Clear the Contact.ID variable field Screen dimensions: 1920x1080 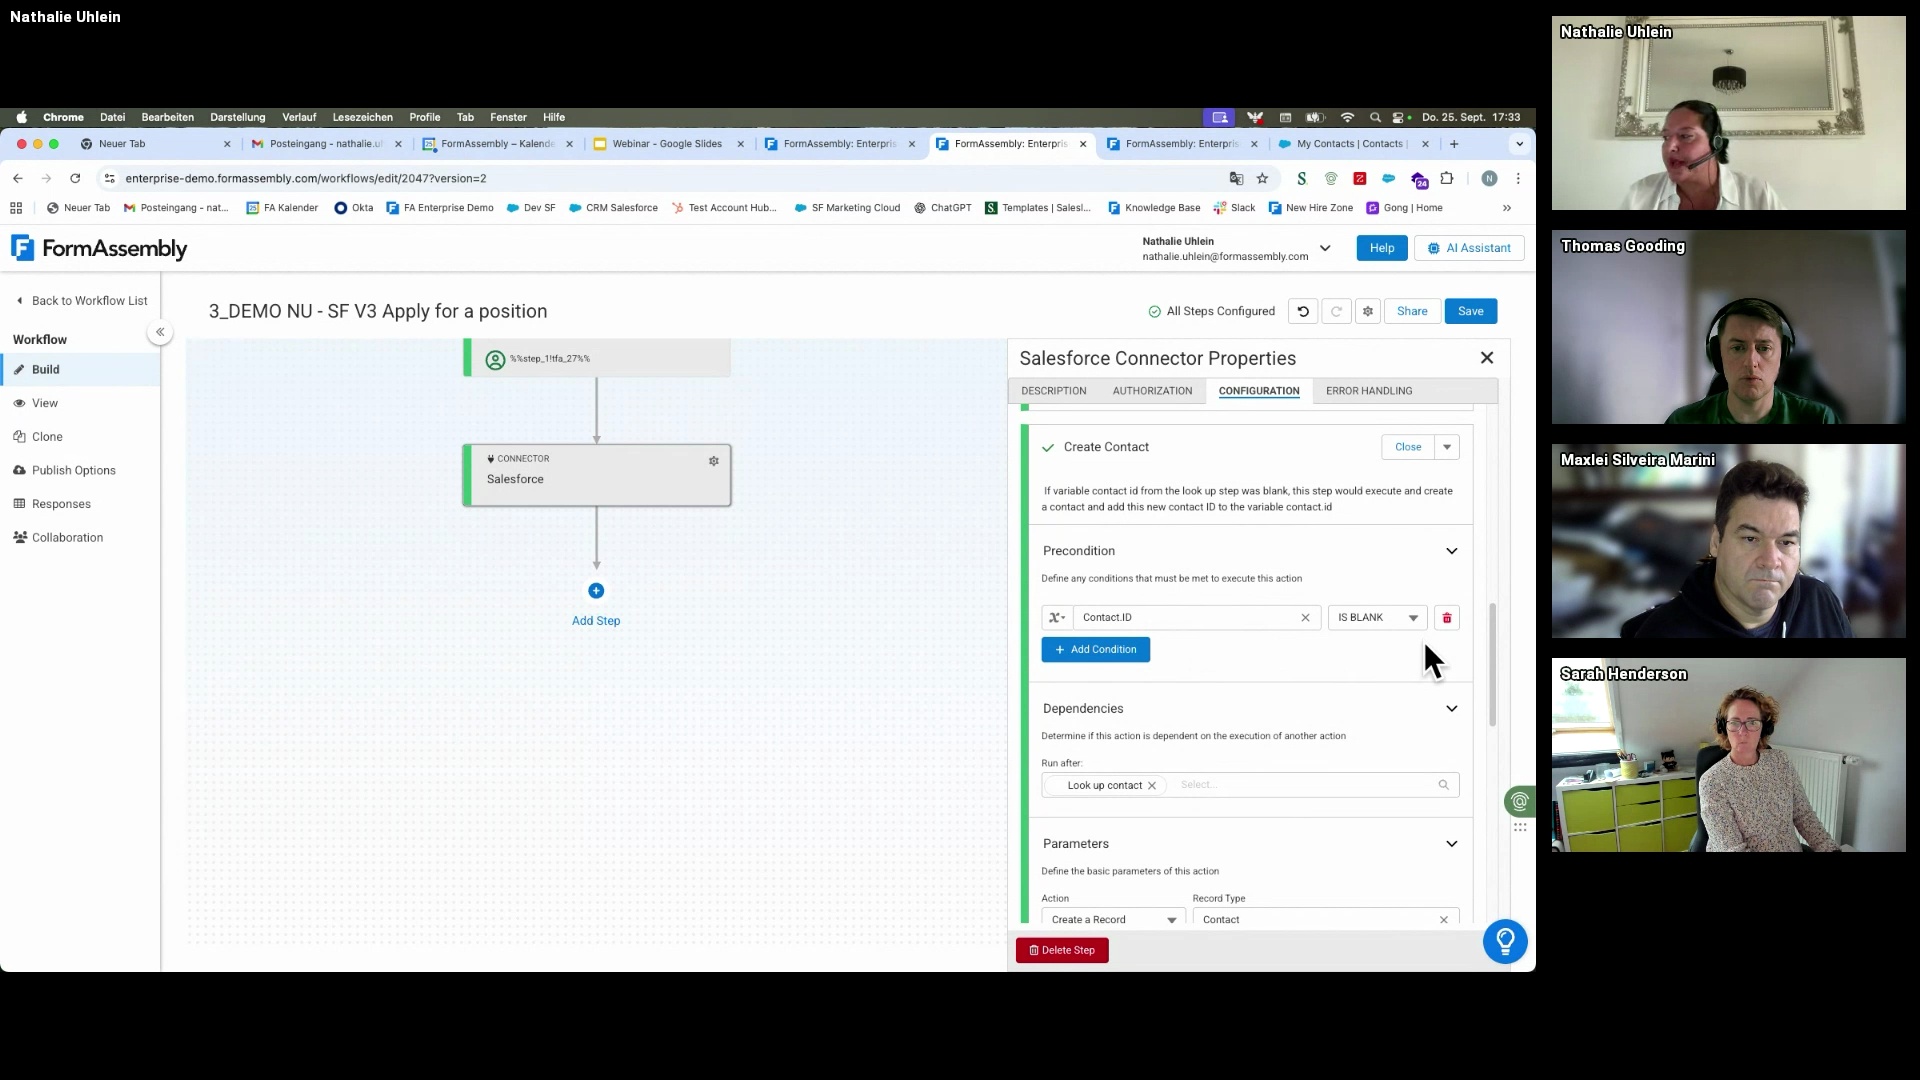pos(1305,618)
